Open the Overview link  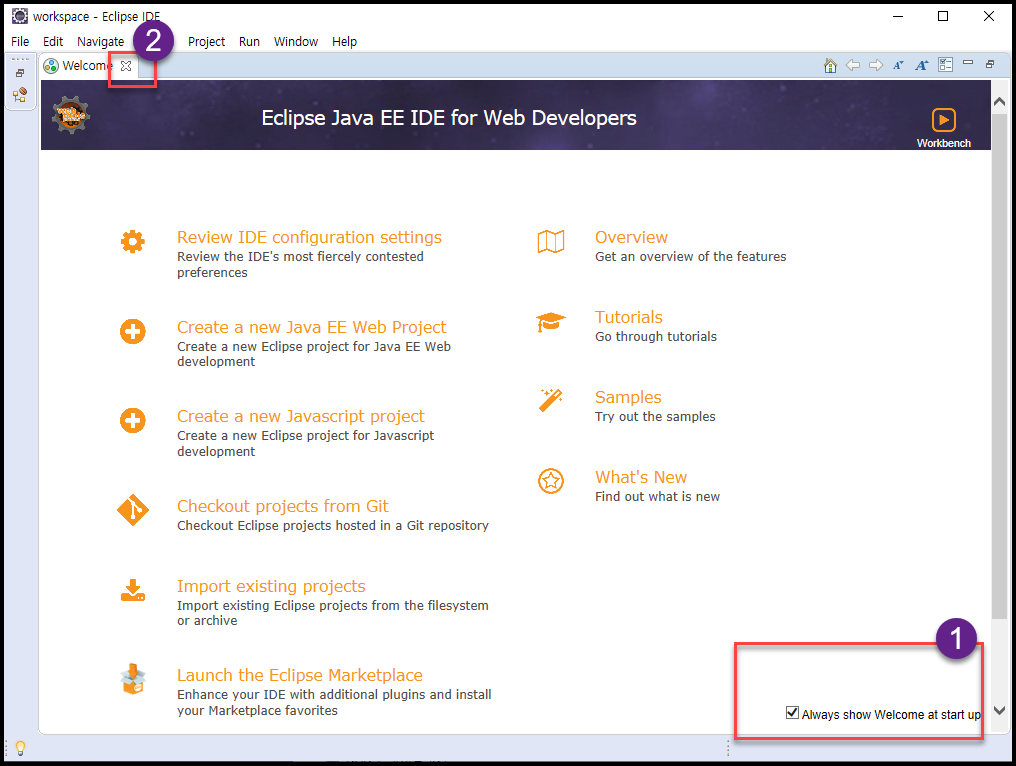click(631, 237)
